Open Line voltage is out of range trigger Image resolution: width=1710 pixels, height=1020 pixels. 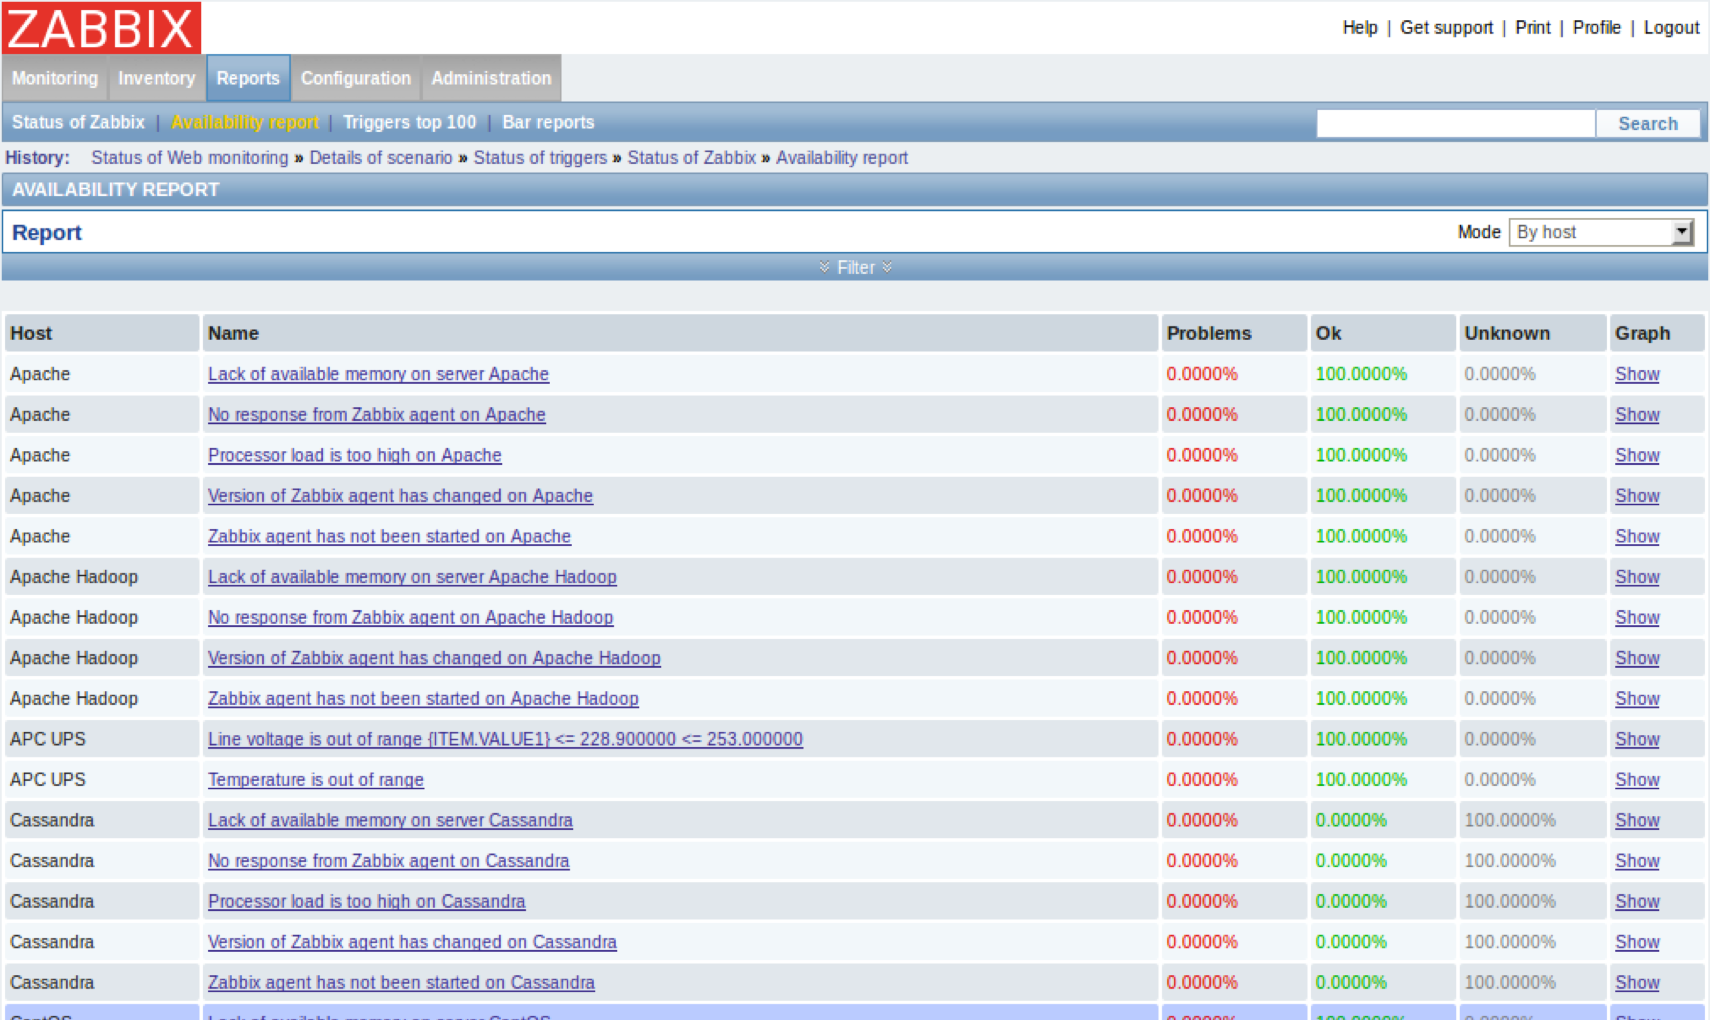click(x=505, y=739)
